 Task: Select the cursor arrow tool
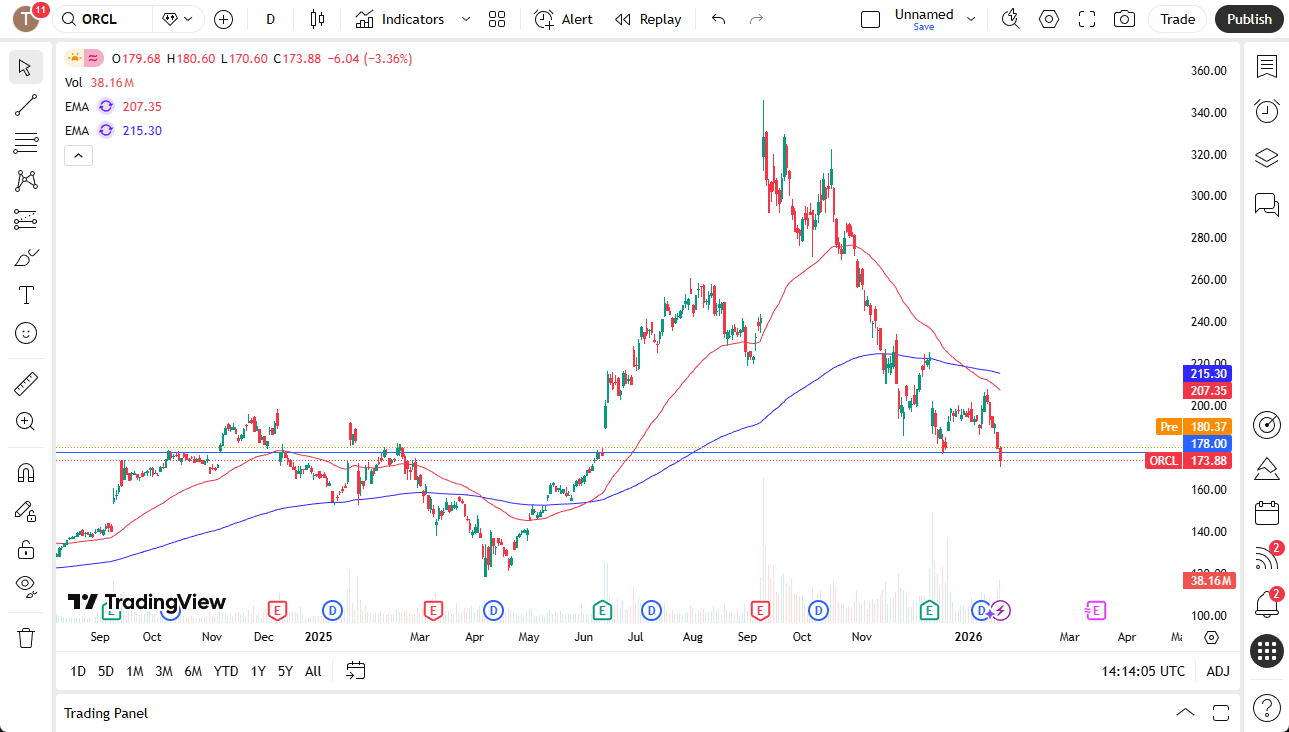[x=26, y=68]
